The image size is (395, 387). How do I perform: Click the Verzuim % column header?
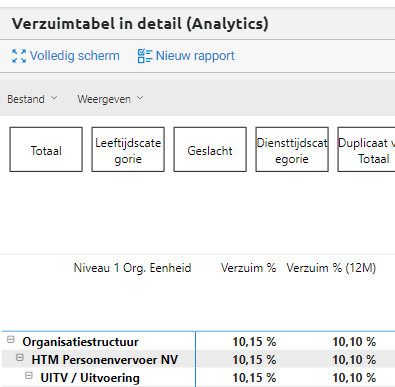[x=248, y=268]
